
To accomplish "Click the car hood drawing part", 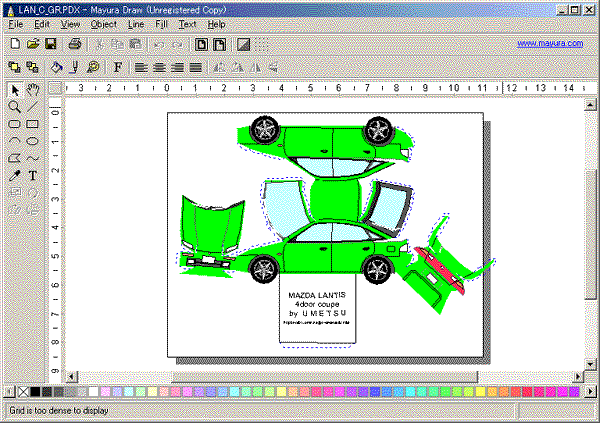I will pyautogui.click(x=212, y=224).
